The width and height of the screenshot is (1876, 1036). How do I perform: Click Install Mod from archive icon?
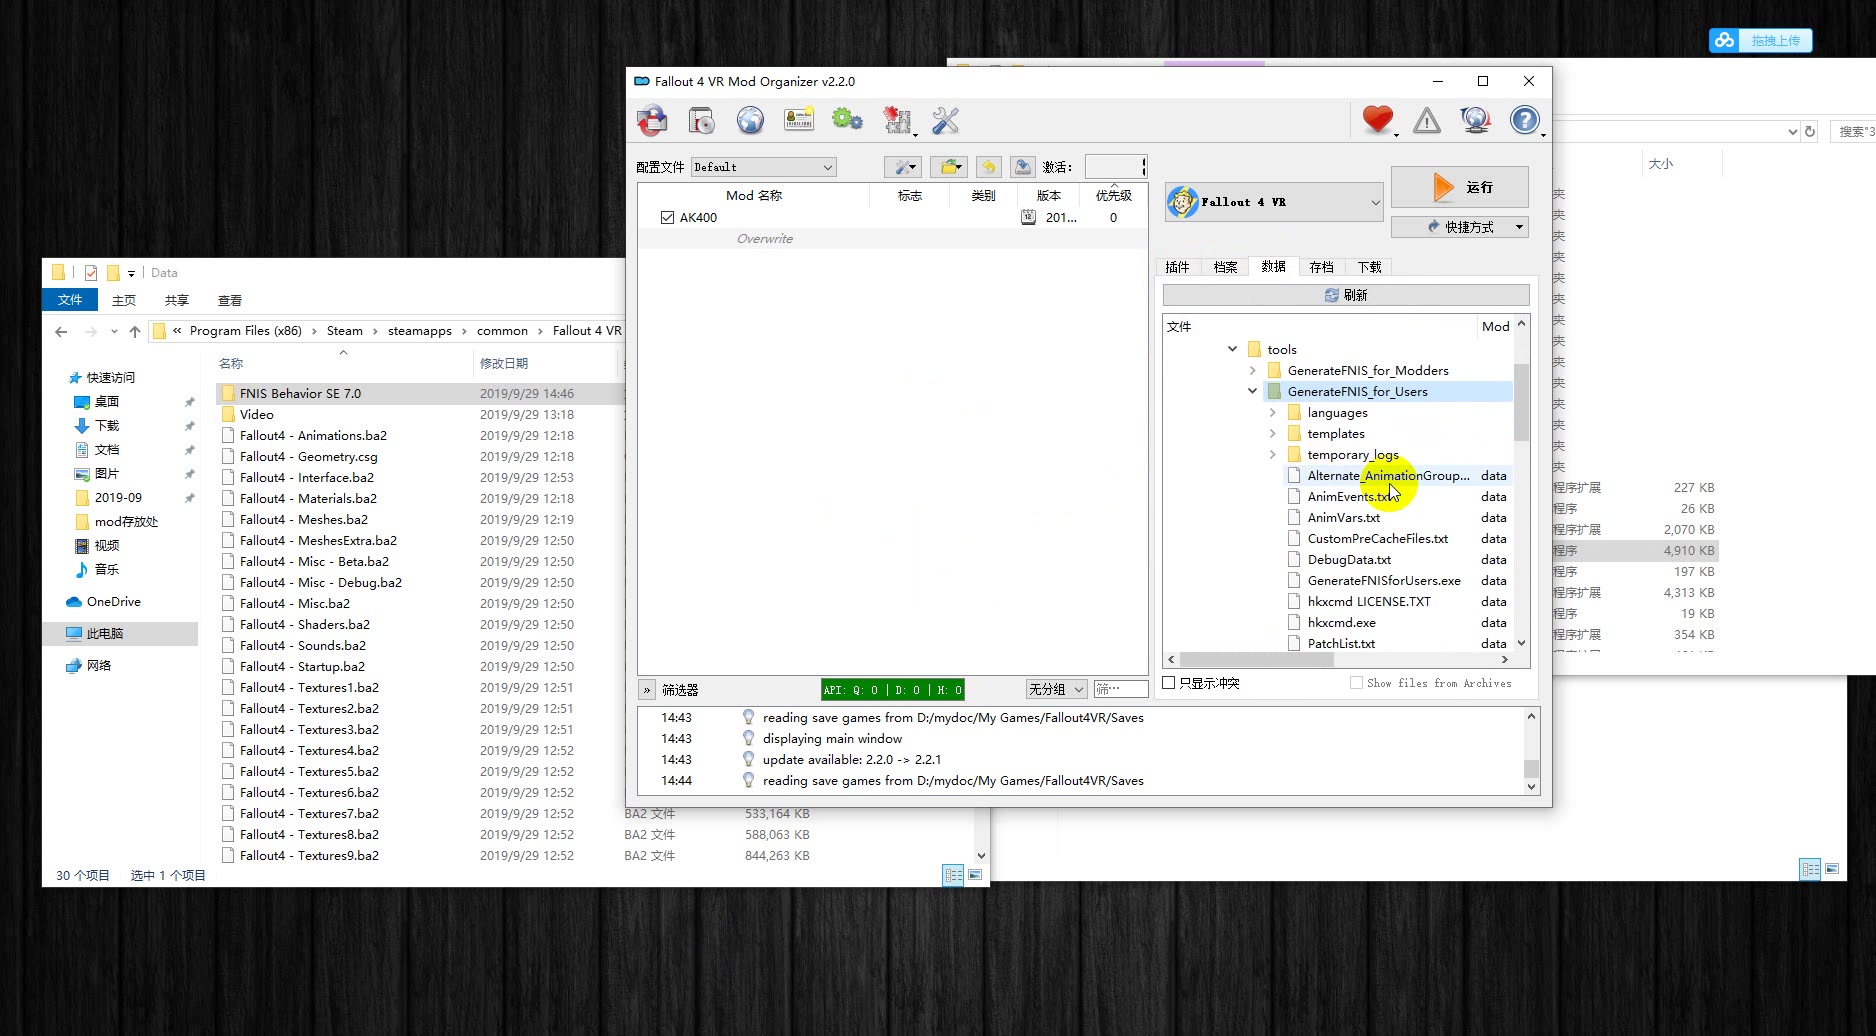[702, 121]
